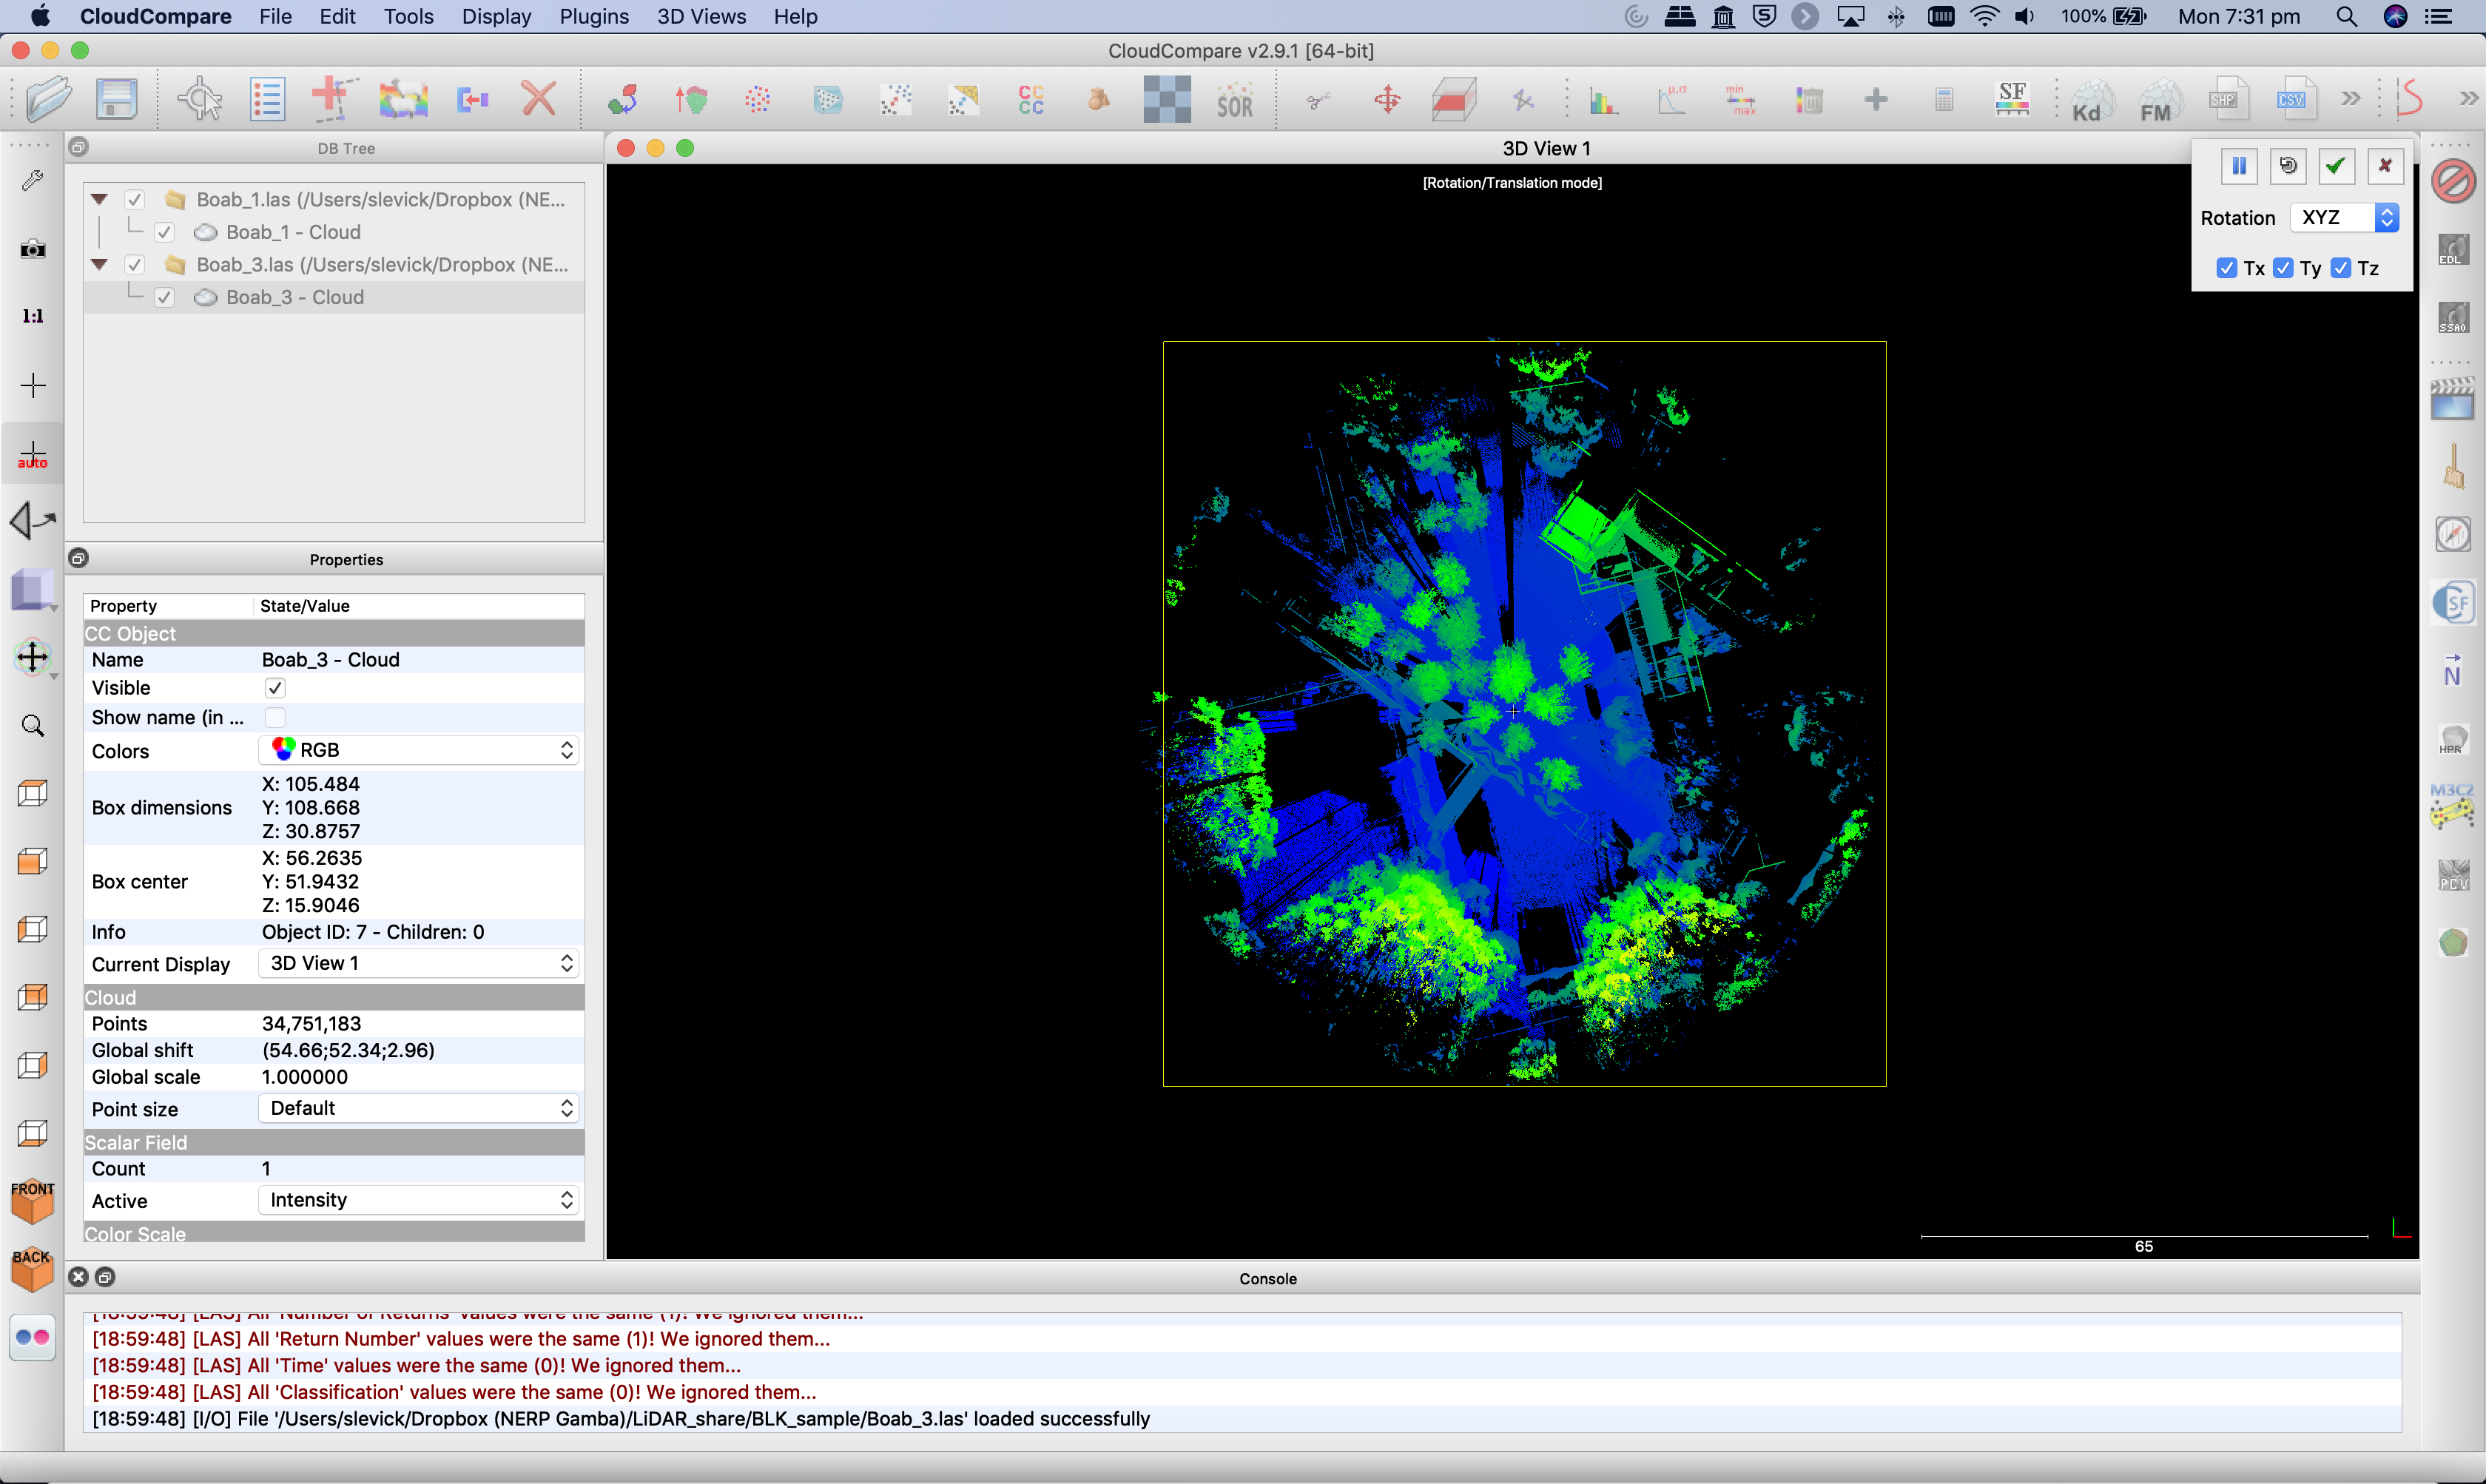Toggle checkbox for Boab_1.las group

click(135, 200)
